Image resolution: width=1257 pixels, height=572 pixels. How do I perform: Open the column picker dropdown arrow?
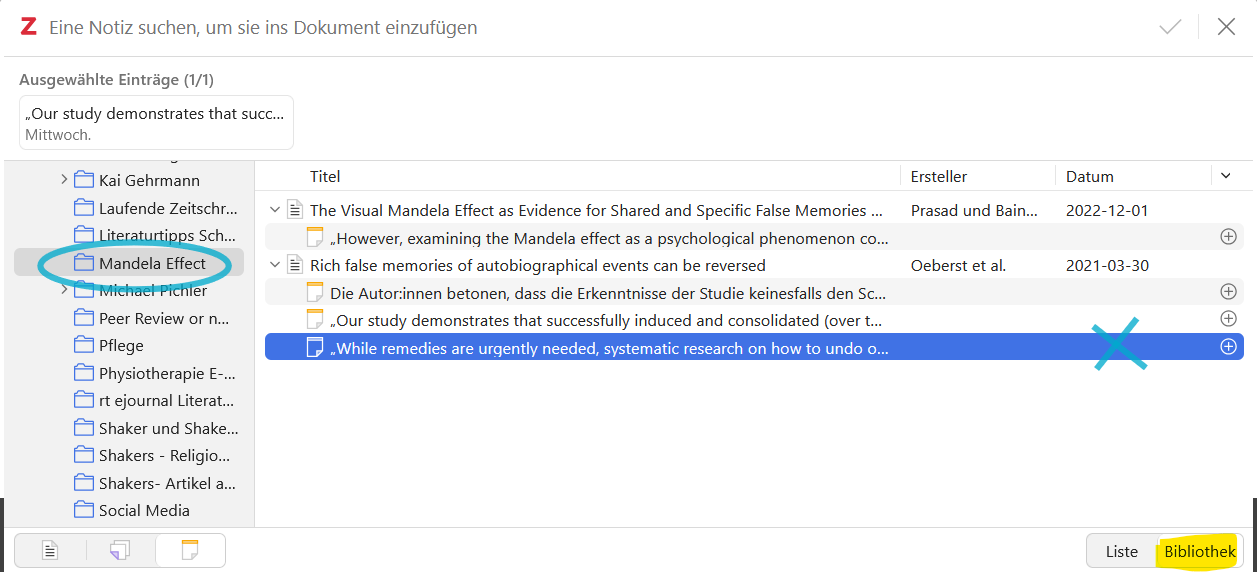[x=1227, y=176]
